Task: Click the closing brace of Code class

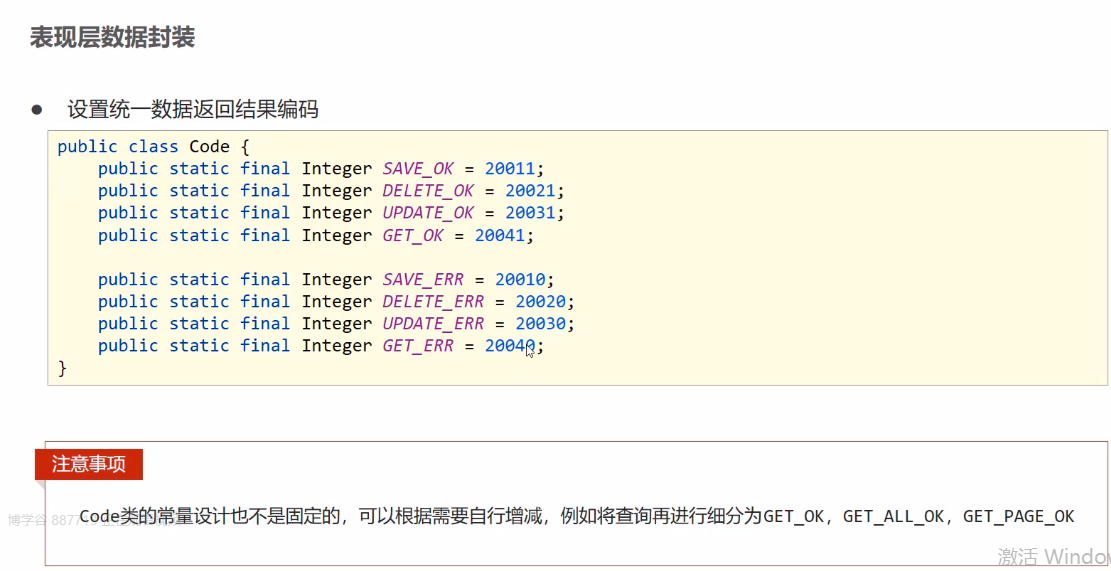Action: point(62,368)
